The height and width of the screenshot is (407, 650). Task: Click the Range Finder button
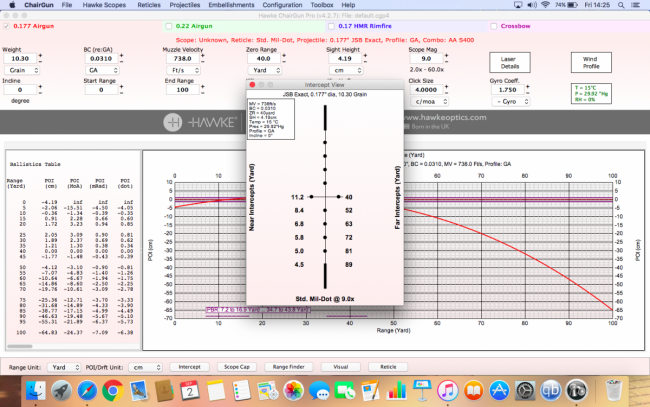[x=289, y=367]
